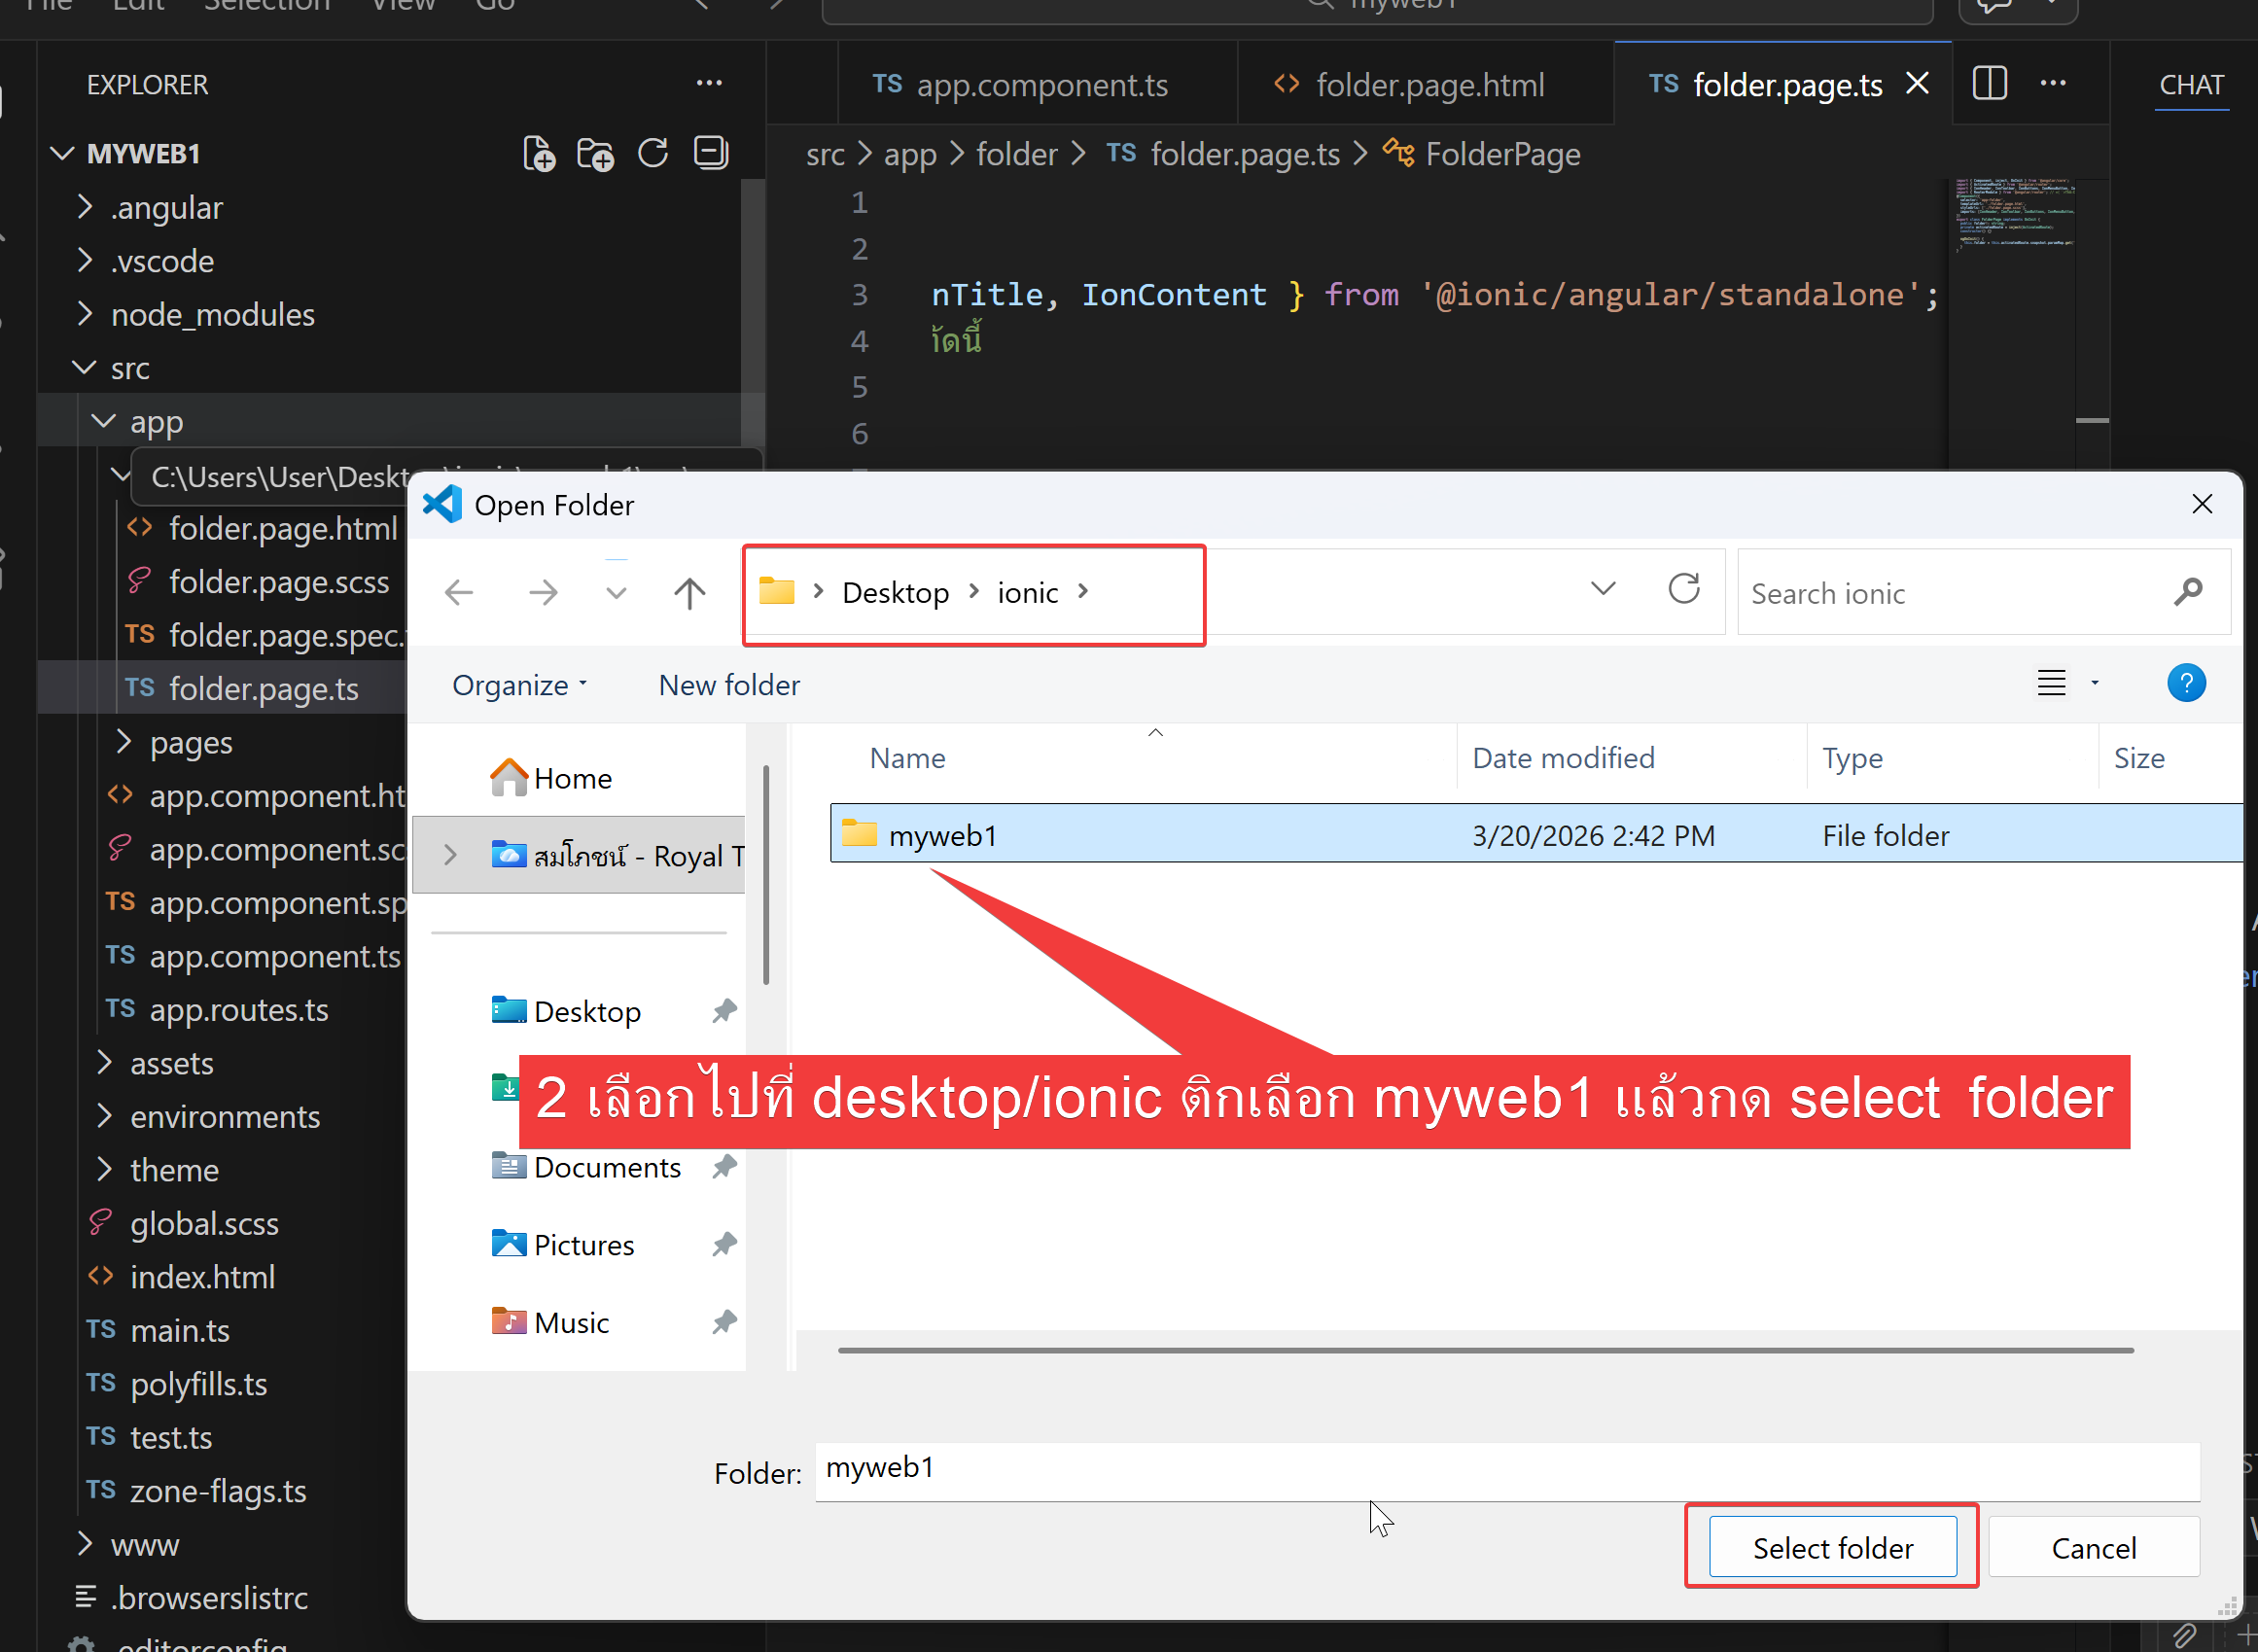This screenshot has width=2258, height=1652.
Task: Refresh the ionic folder listing
Action: click(x=1684, y=589)
